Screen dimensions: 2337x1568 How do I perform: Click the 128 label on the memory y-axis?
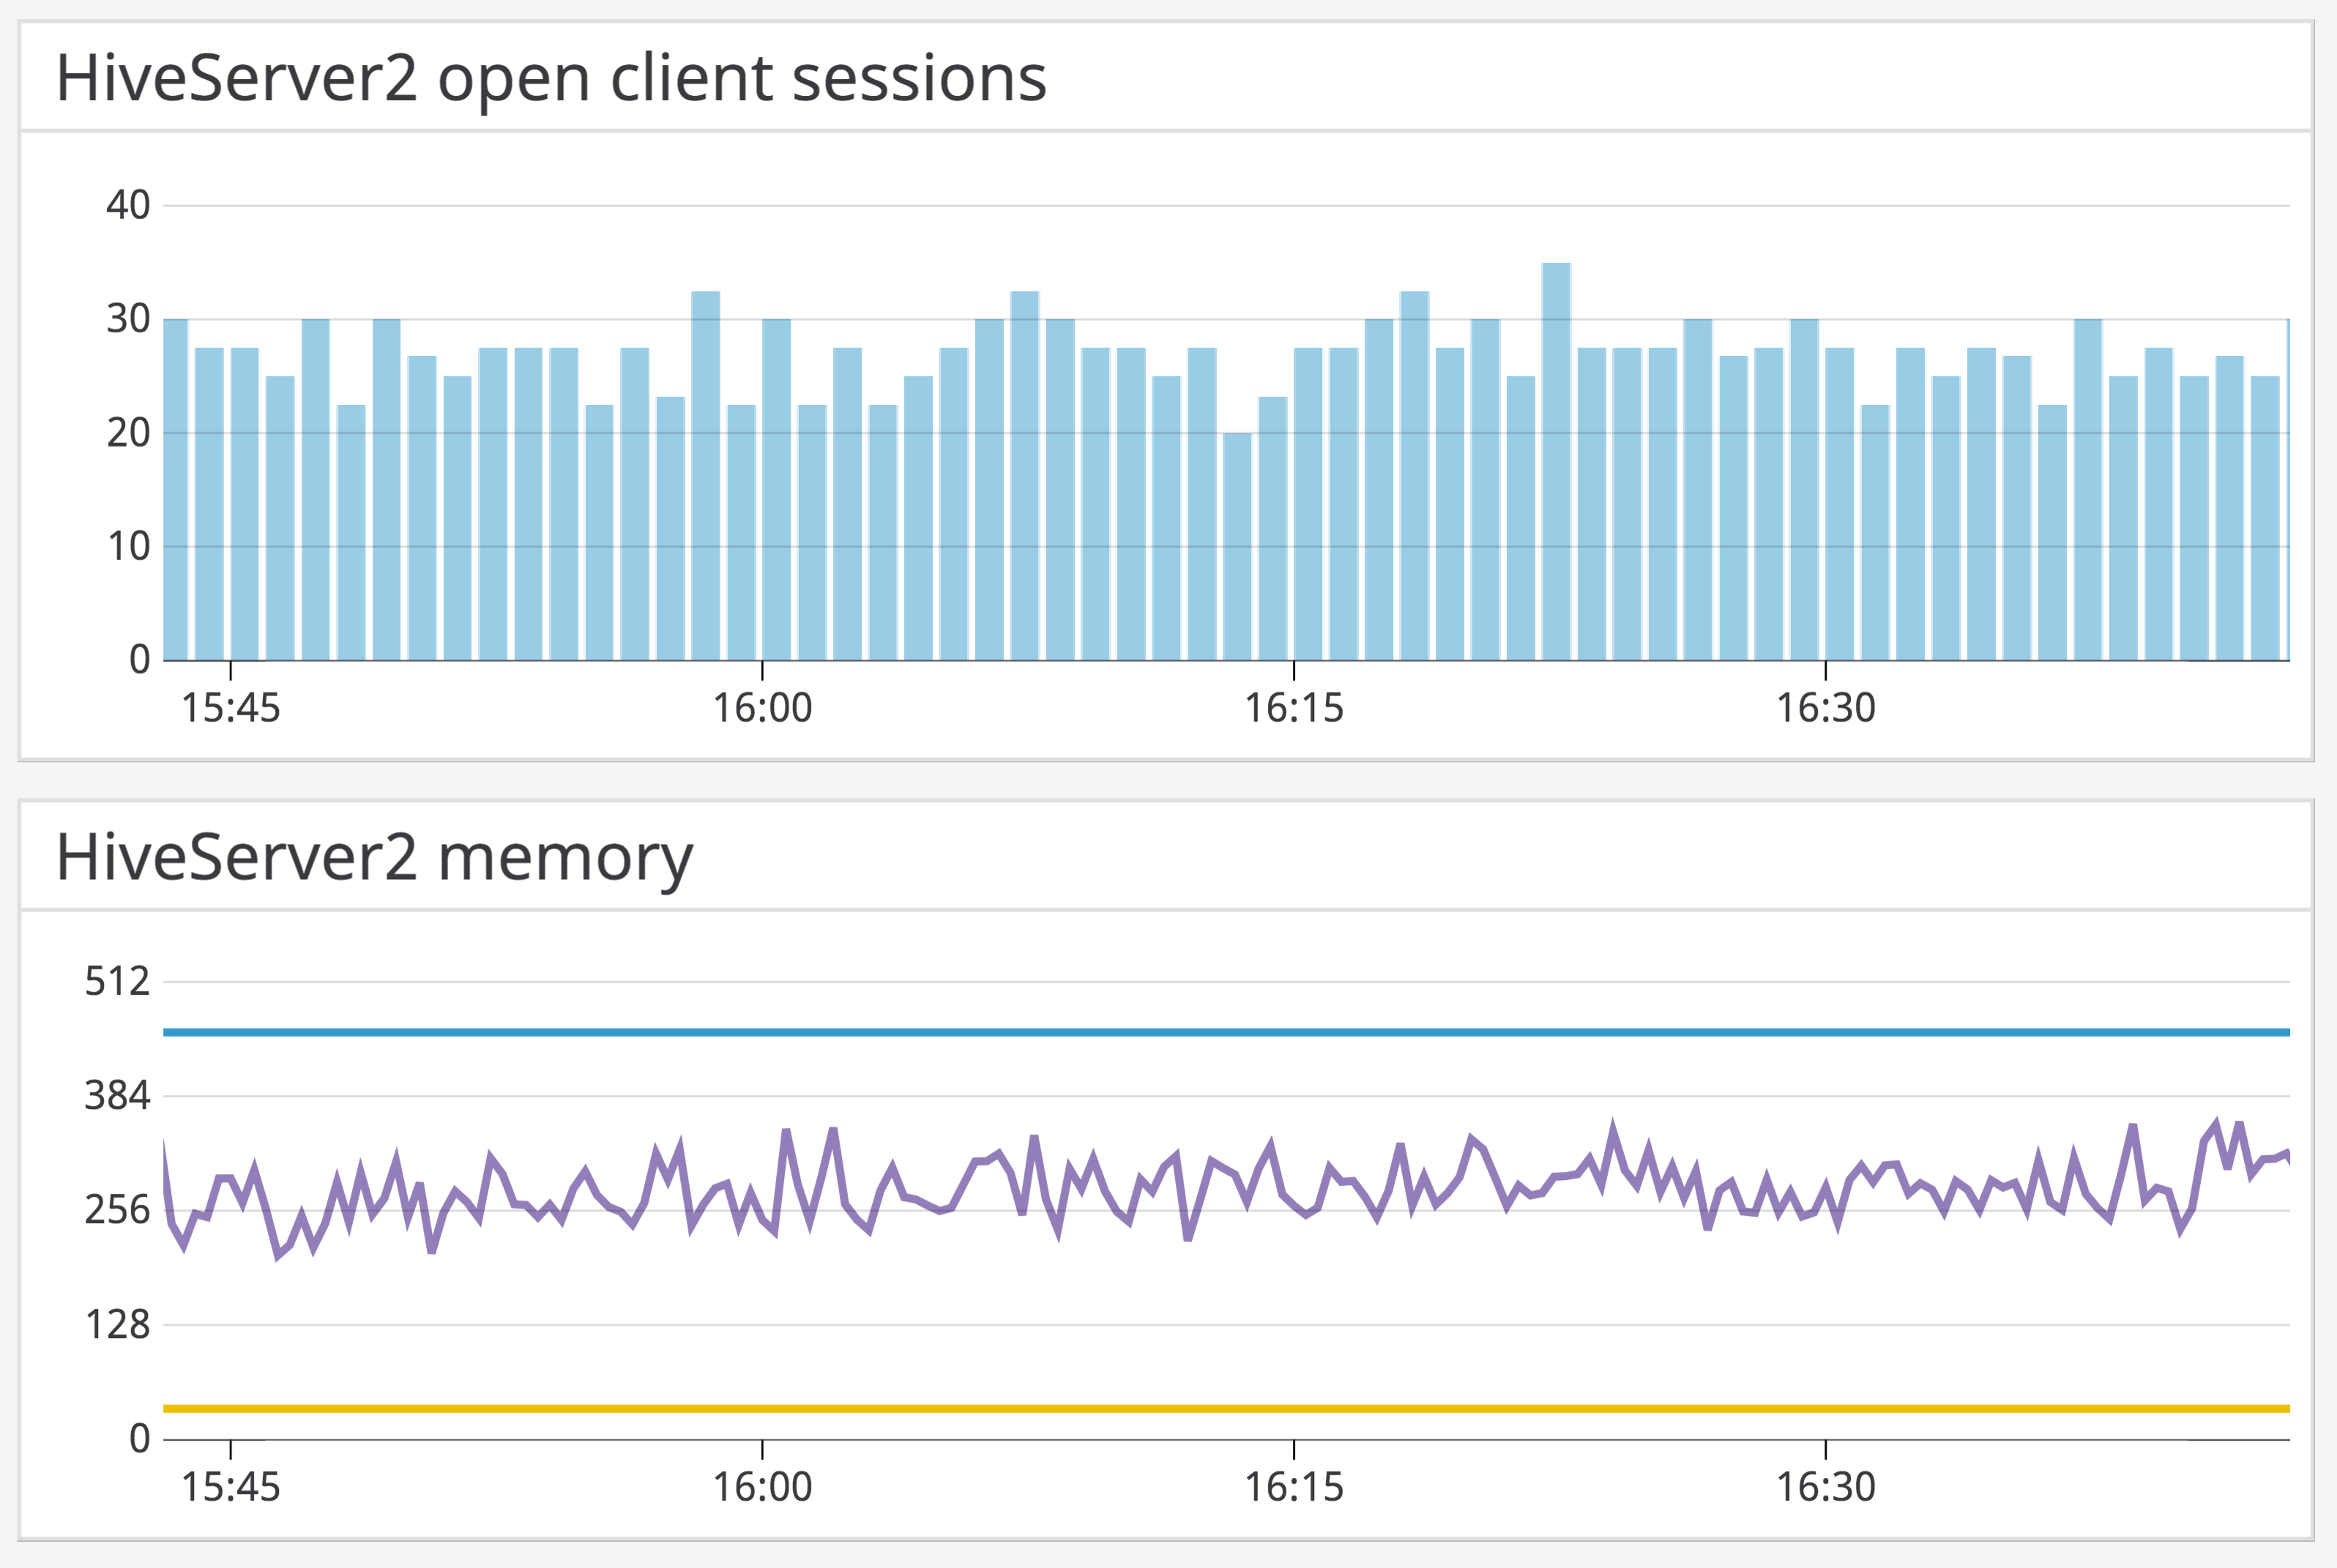(117, 1325)
